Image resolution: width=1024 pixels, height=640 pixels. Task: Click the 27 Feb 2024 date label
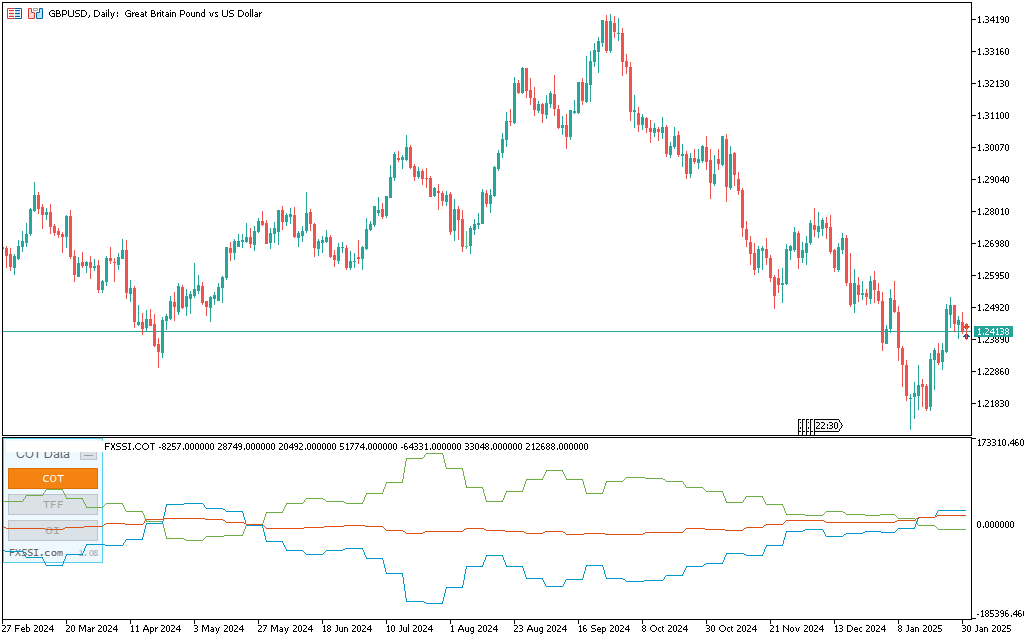[x=28, y=629]
